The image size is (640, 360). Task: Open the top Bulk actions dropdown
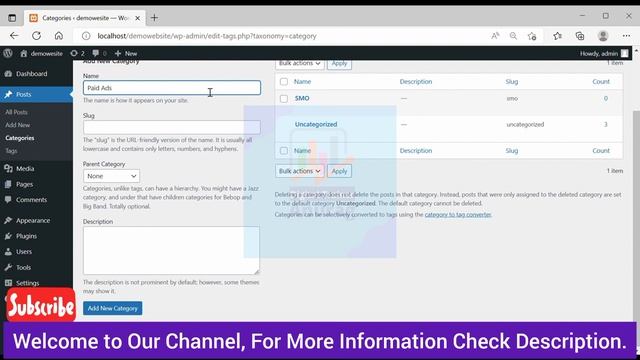[300, 64]
